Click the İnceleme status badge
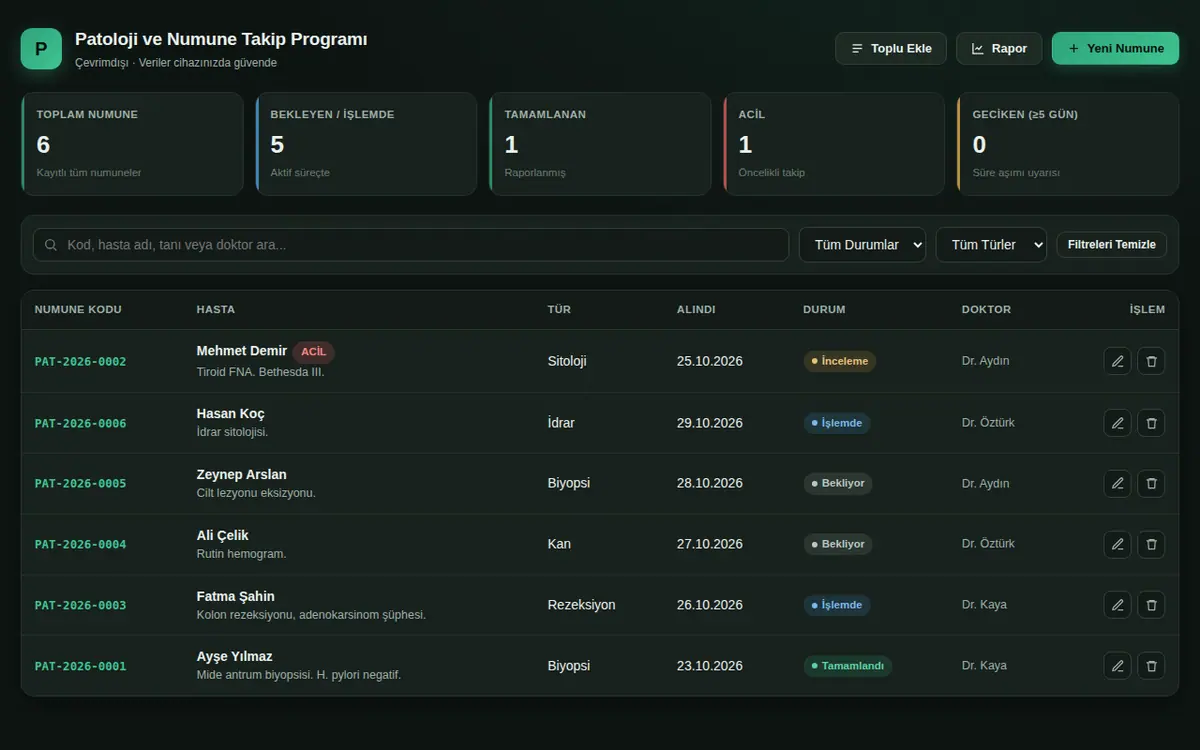 click(x=840, y=361)
